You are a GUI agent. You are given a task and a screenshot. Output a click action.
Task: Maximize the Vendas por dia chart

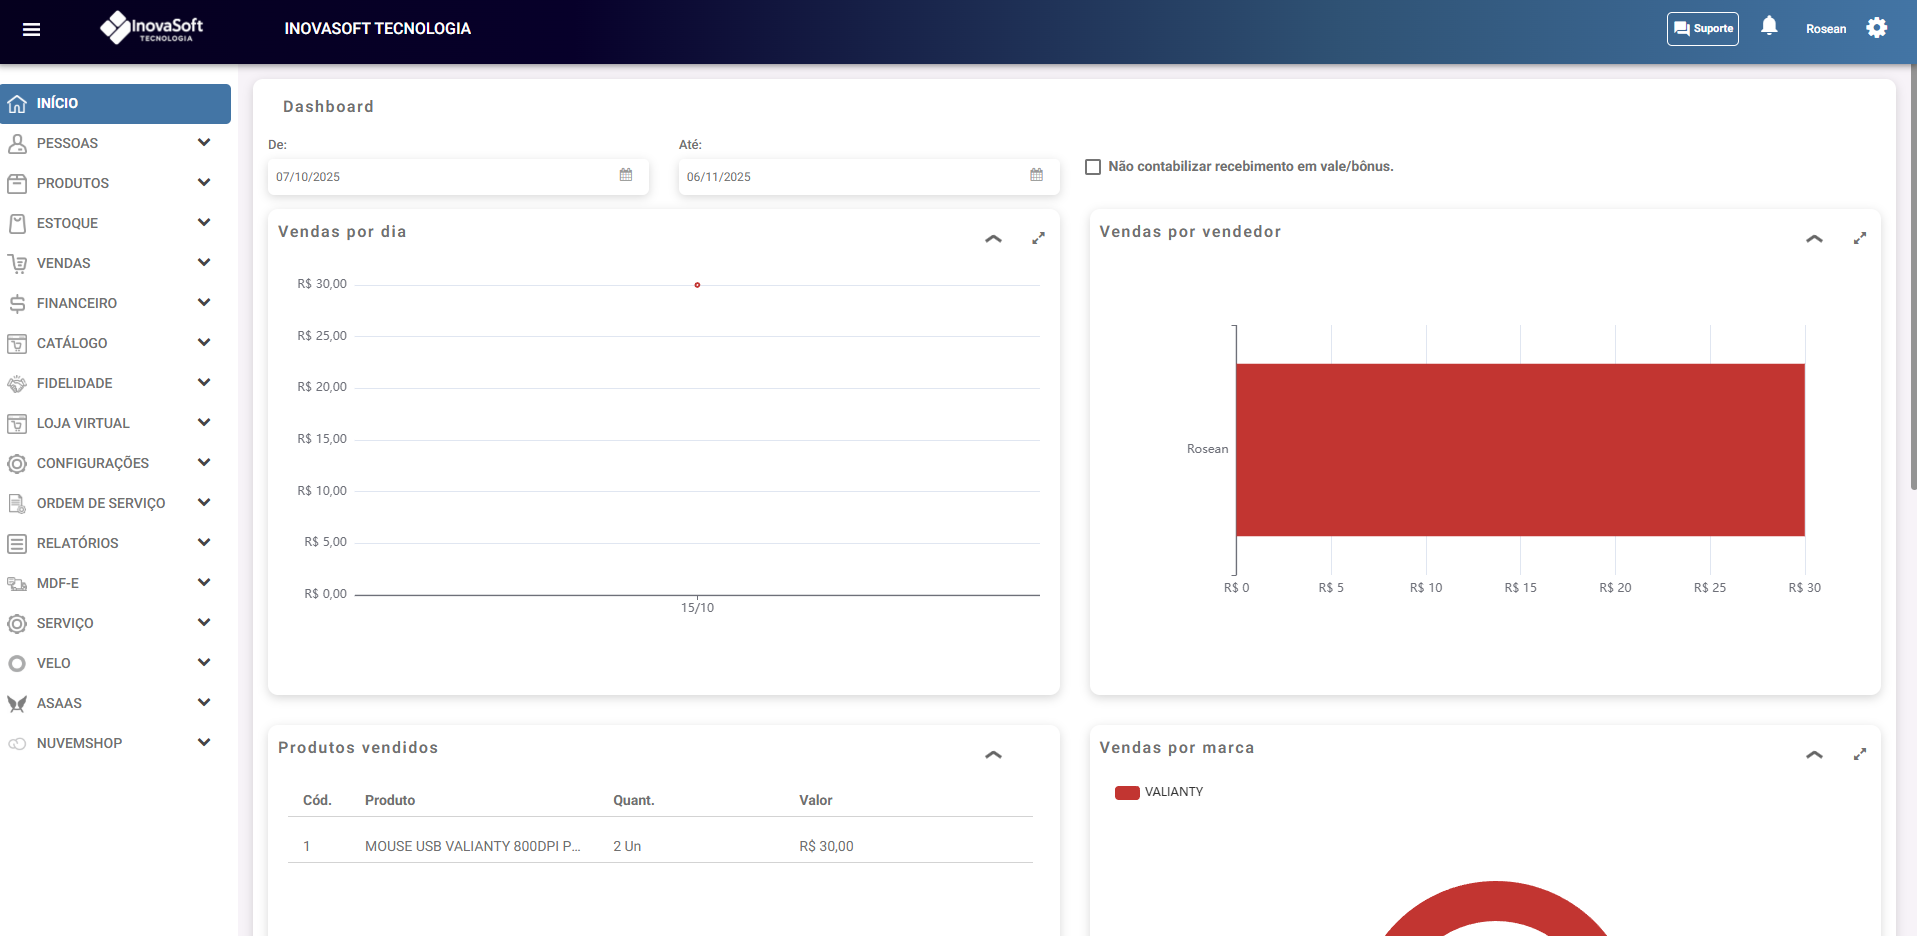pyautogui.click(x=1038, y=238)
